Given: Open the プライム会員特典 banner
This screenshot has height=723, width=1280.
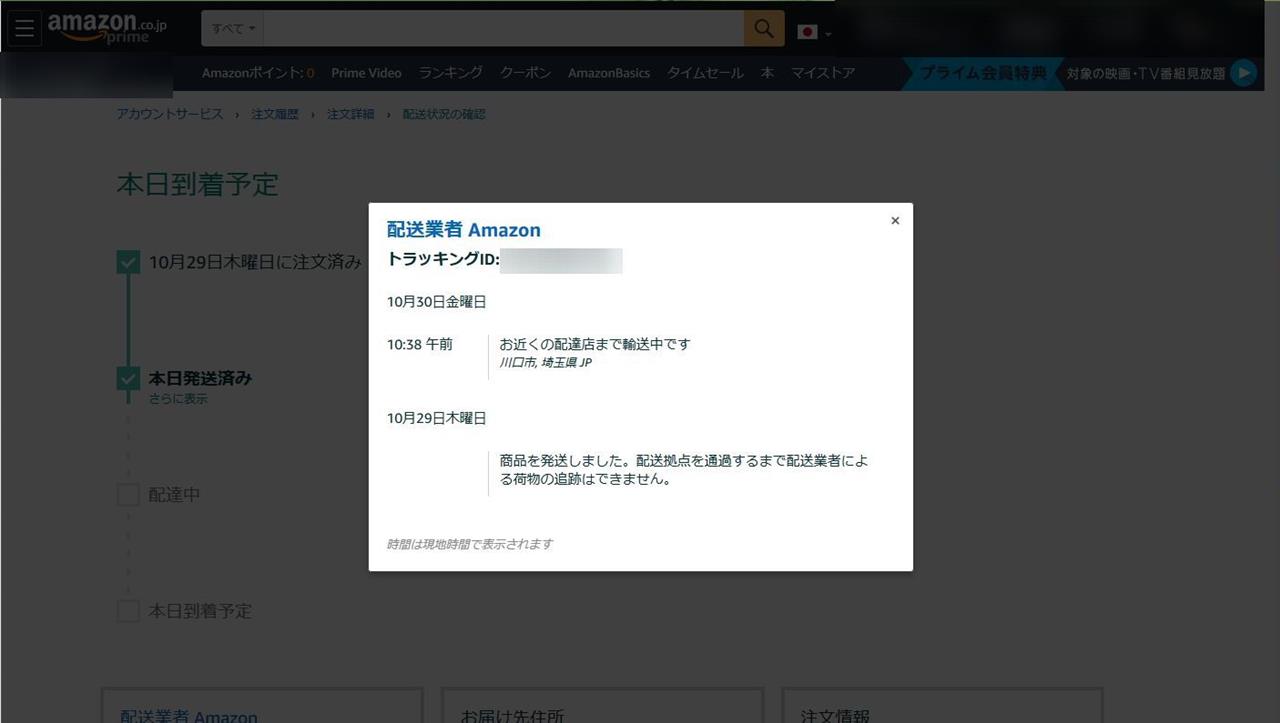Looking at the screenshot, I should (983, 73).
